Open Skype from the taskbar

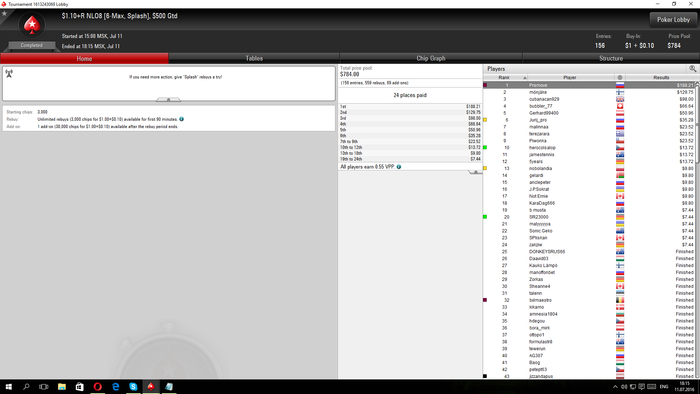click(133, 386)
